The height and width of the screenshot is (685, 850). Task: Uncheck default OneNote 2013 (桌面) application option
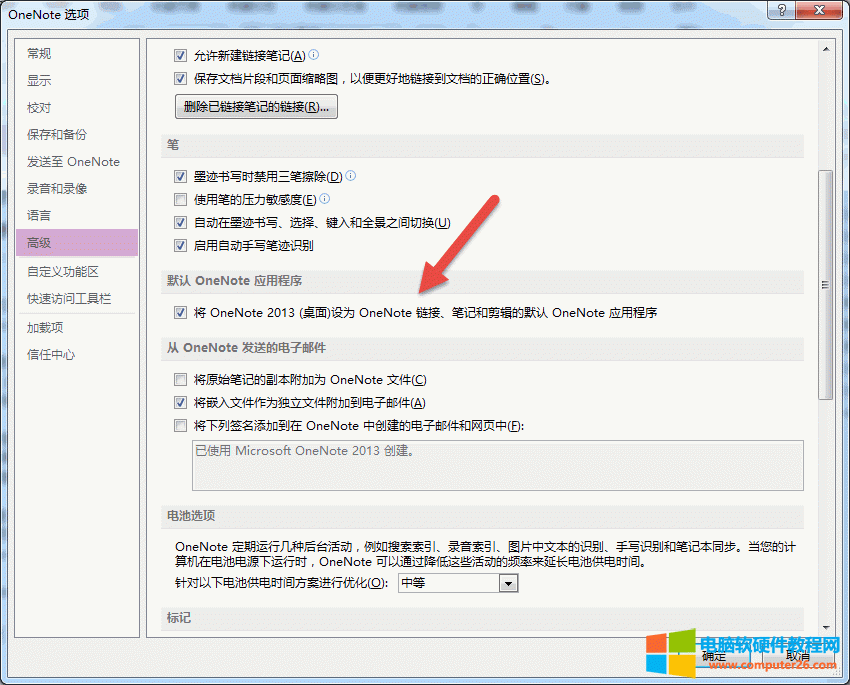tap(181, 313)
